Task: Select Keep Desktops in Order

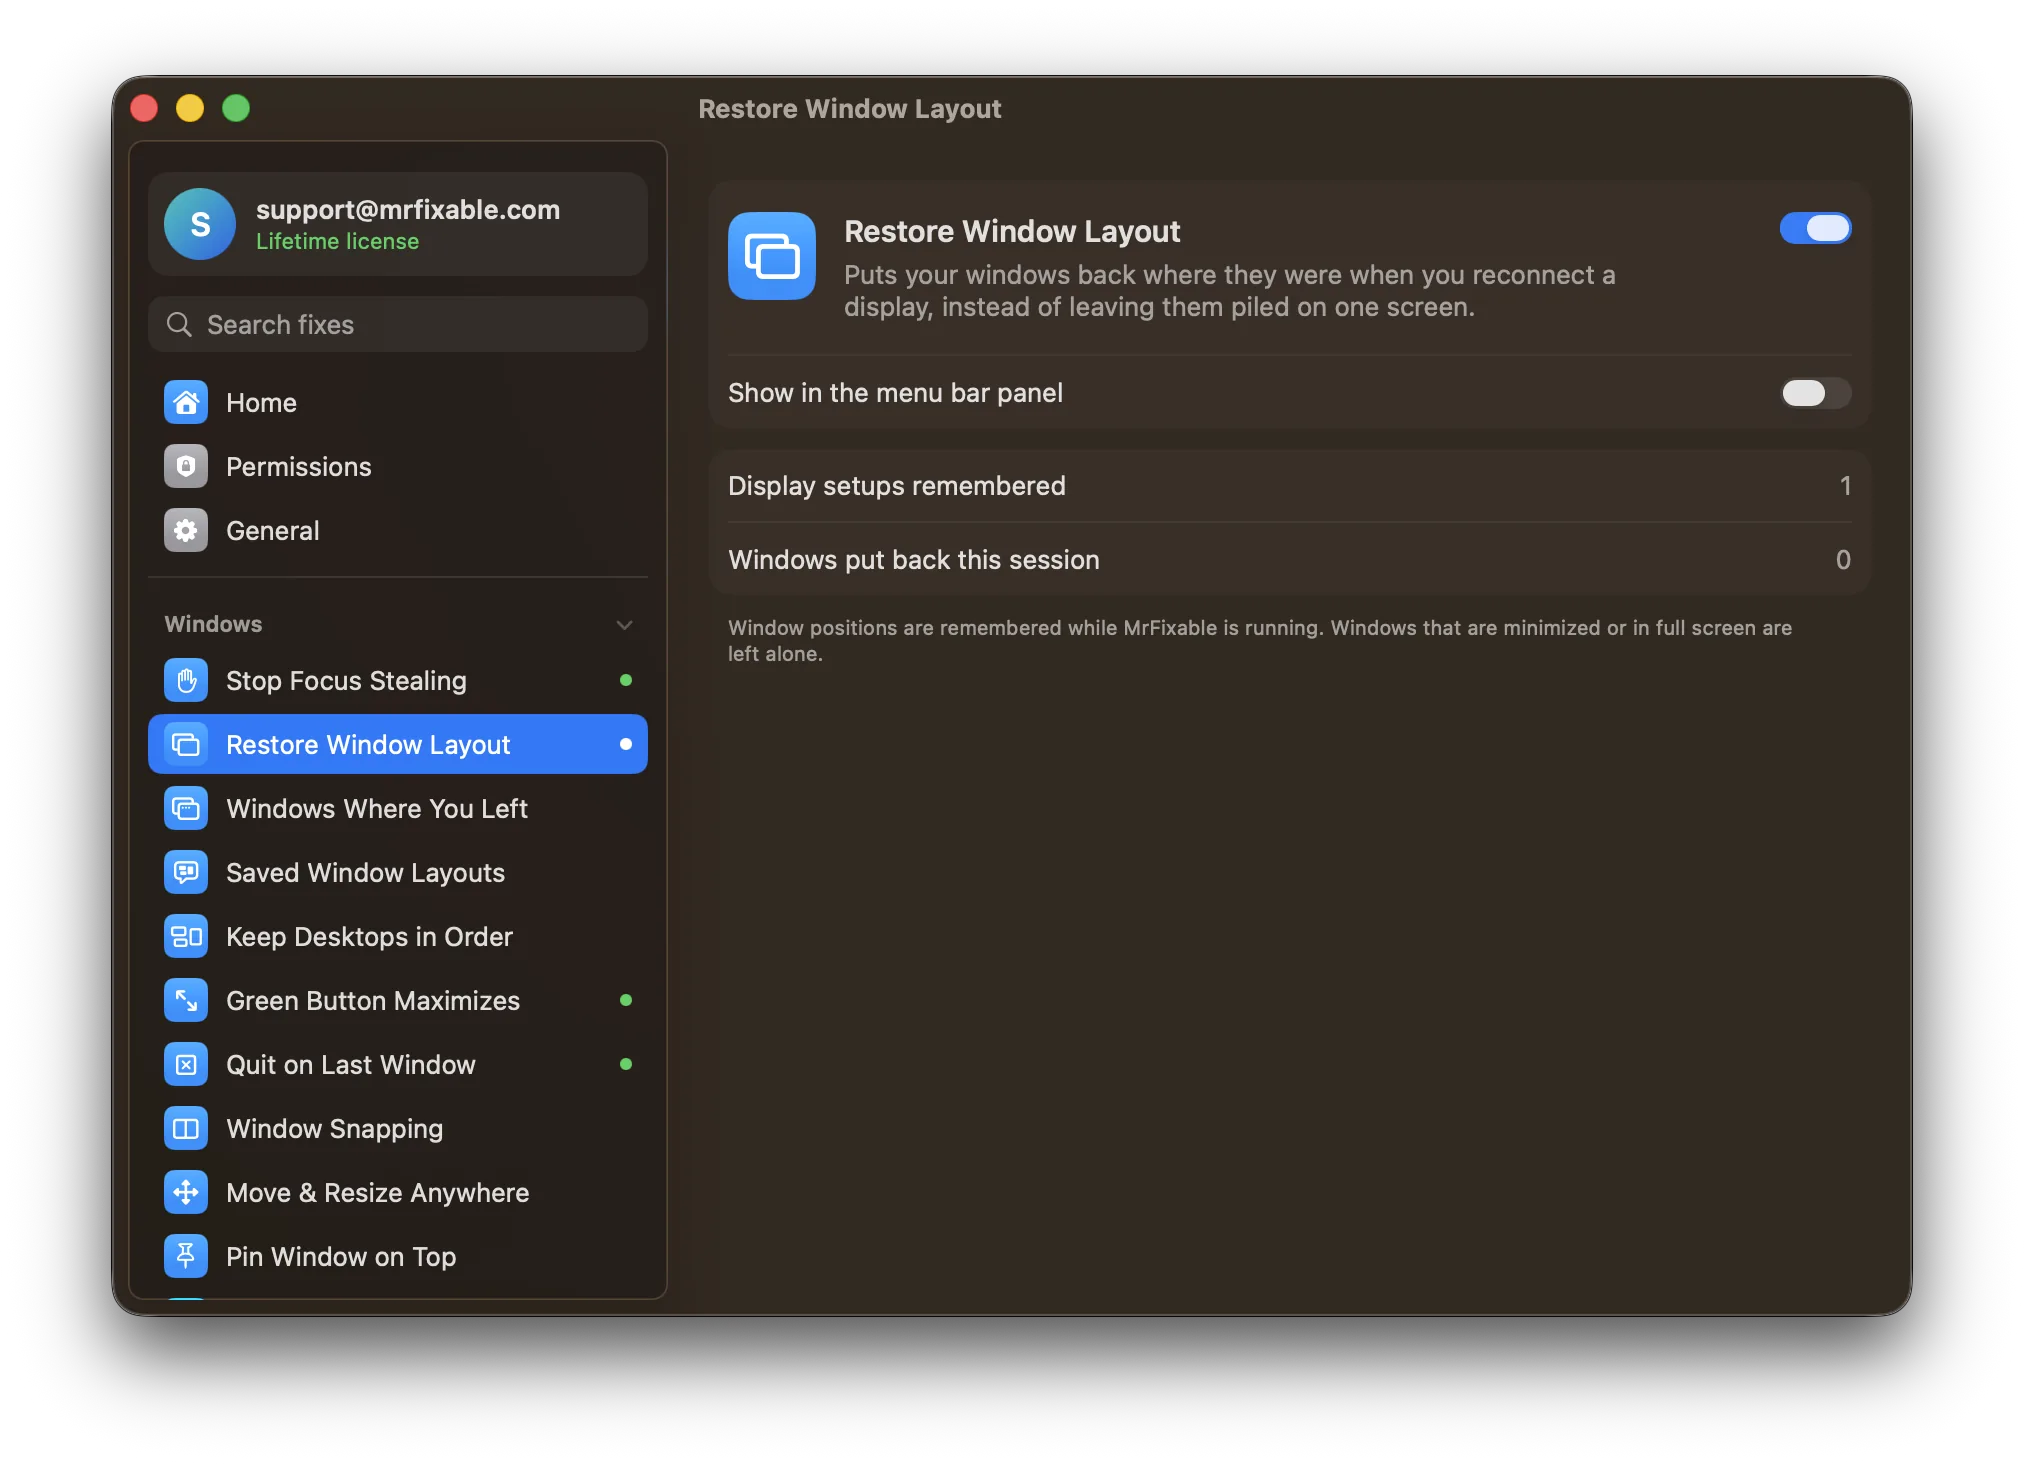Action: 398,937
